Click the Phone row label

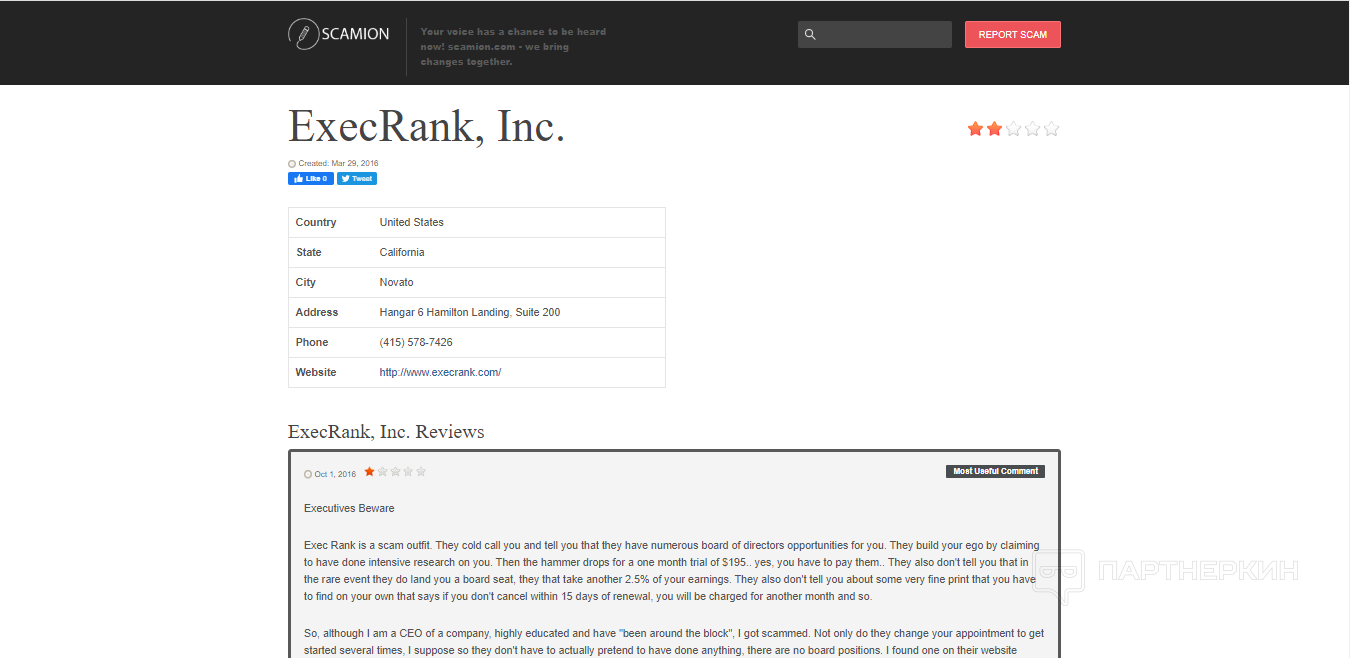pos(312,342)
